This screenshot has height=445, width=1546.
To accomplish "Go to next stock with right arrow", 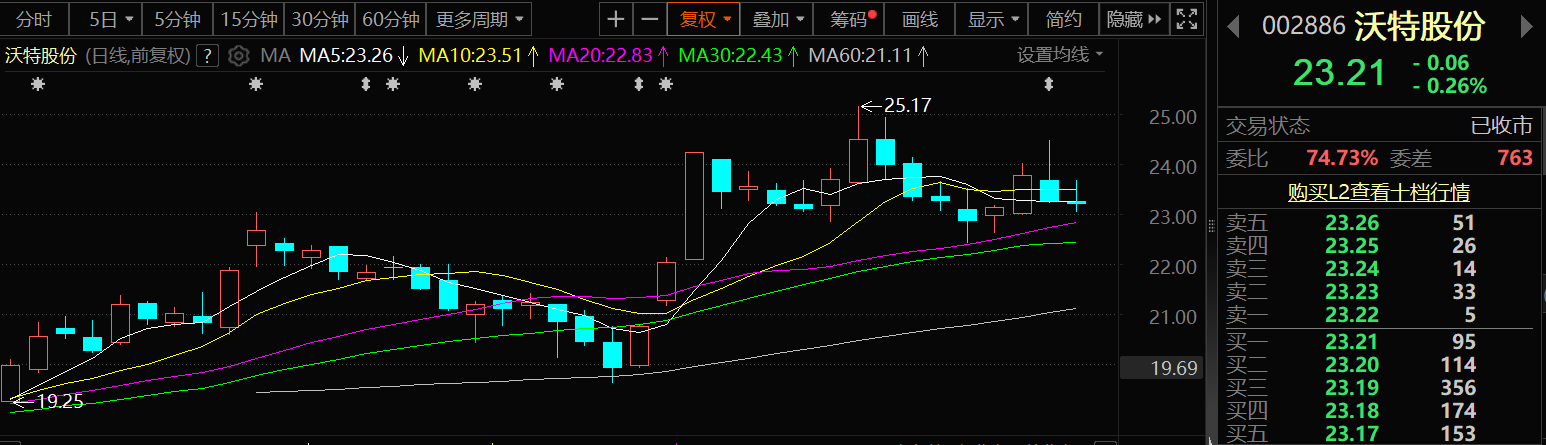I will click(x=1528, y=26).
